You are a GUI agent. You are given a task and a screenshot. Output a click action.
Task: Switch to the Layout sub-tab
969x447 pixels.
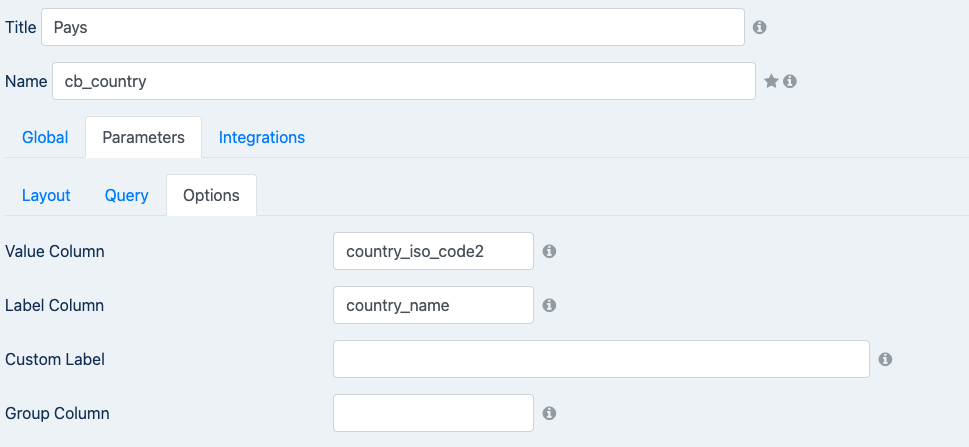pos(46,195)
